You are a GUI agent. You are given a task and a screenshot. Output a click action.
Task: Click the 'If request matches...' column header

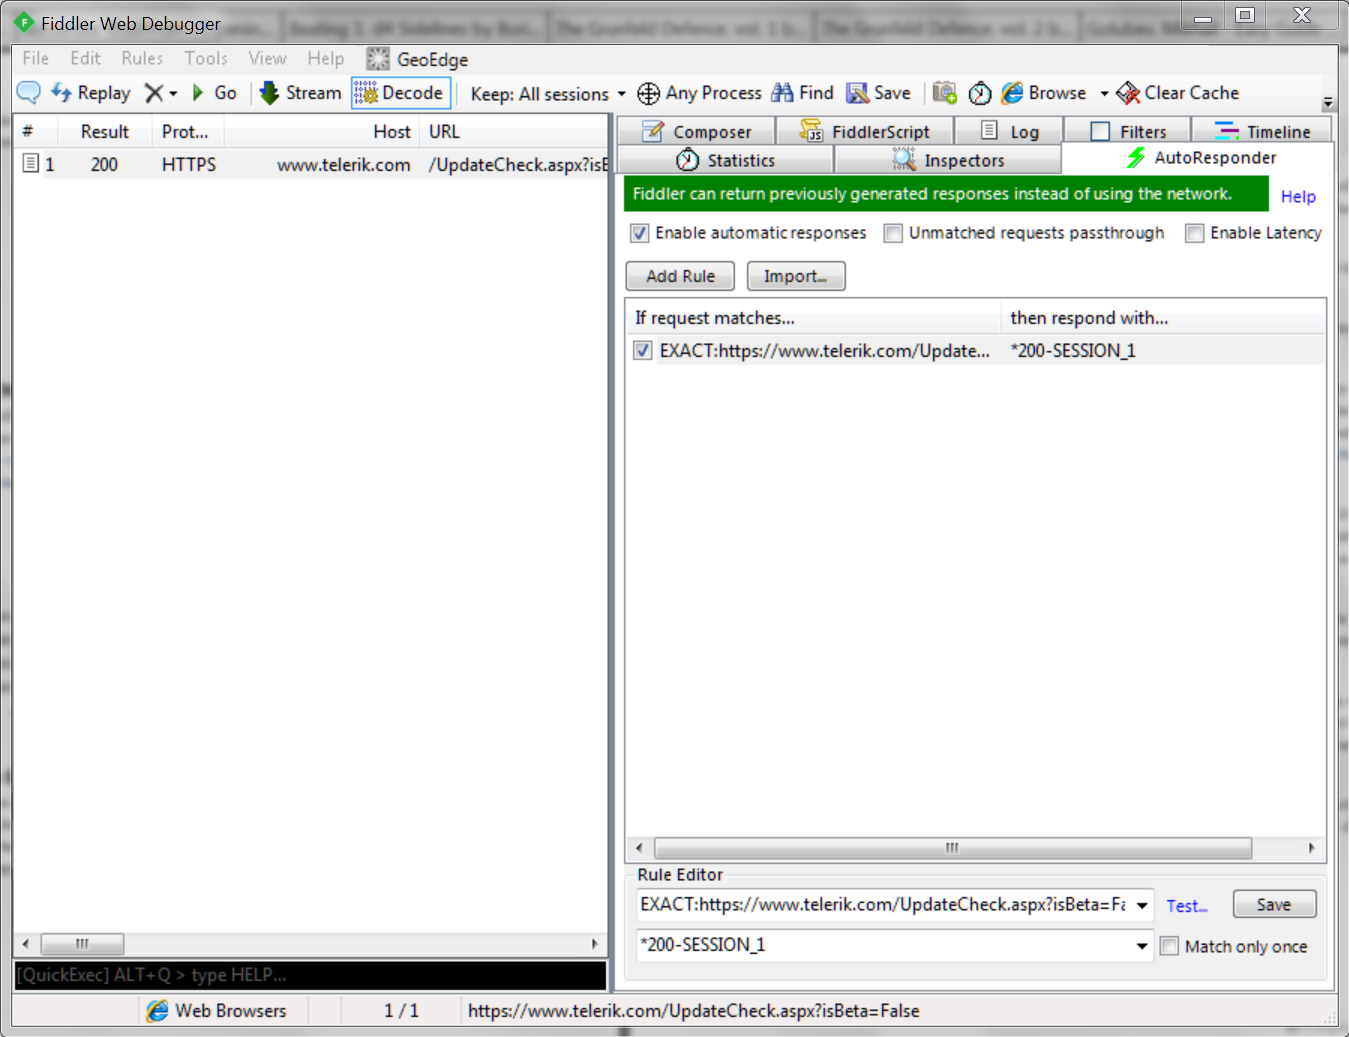click(814, 318)
